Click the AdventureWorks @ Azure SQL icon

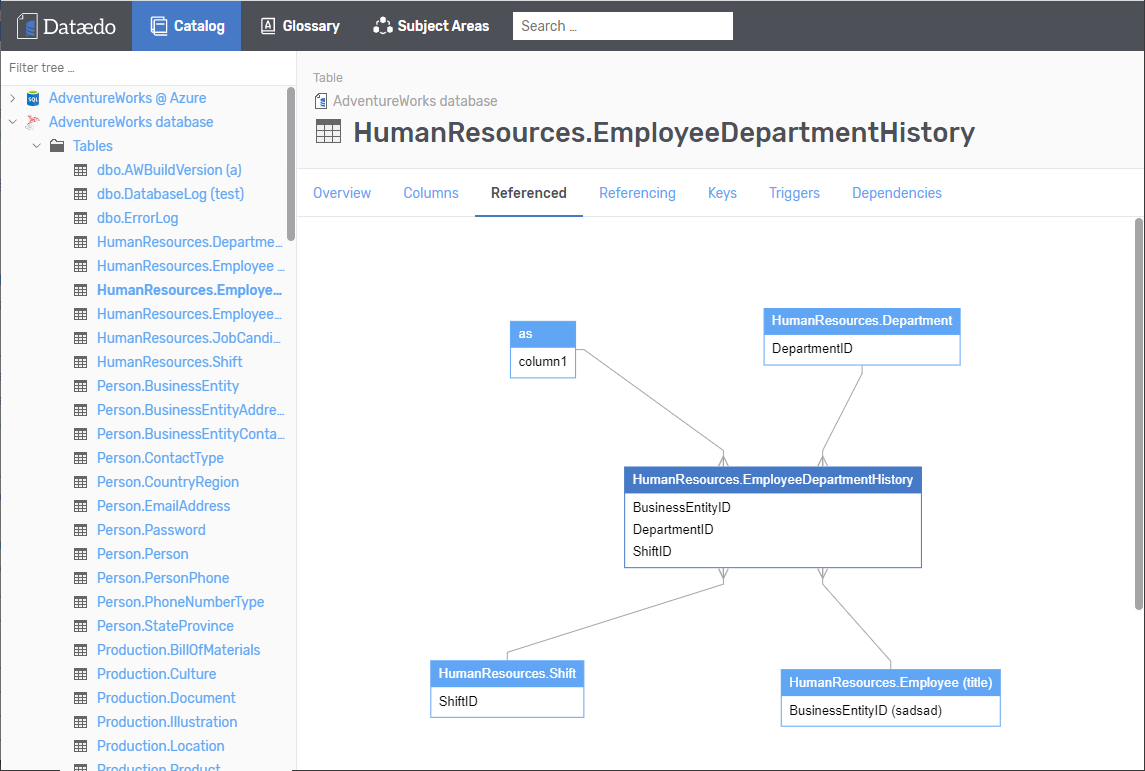coord(33,98)
